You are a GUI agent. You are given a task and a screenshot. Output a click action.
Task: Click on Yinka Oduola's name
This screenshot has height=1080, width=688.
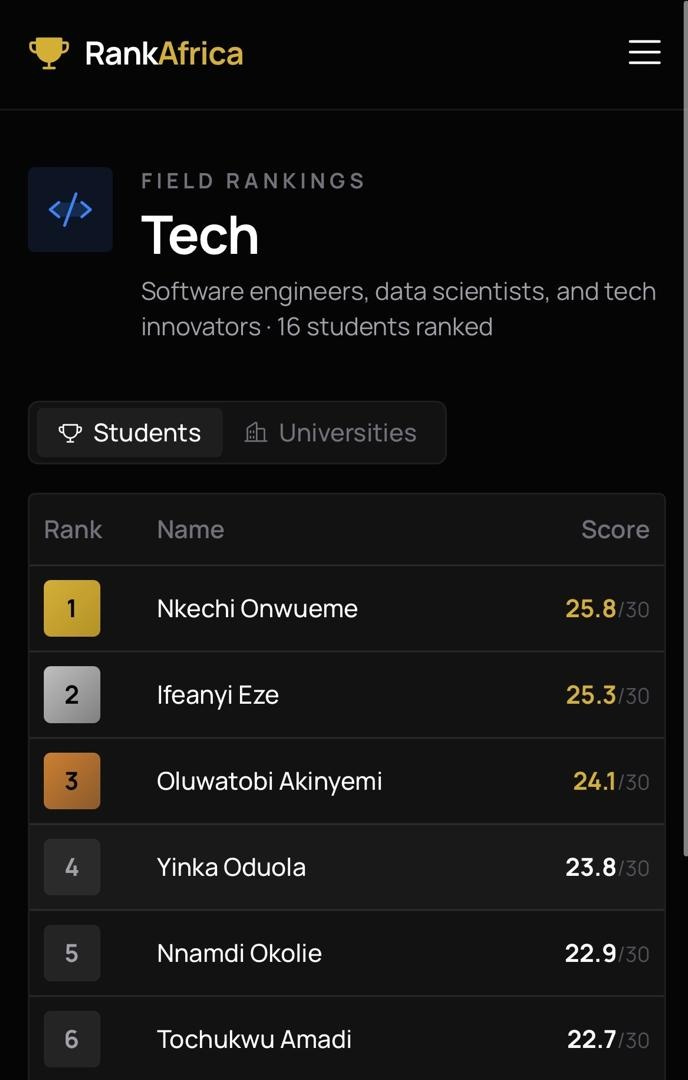231,867
